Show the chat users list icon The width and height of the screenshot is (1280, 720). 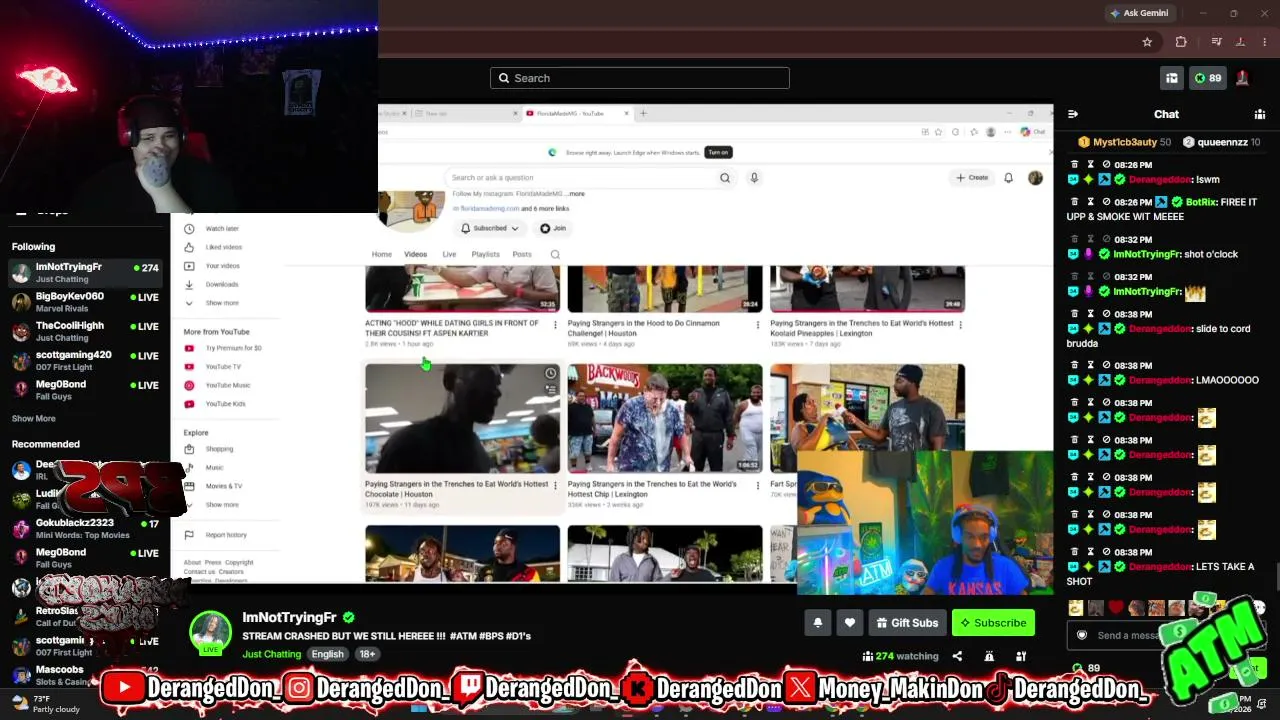tap(1260, 114)
